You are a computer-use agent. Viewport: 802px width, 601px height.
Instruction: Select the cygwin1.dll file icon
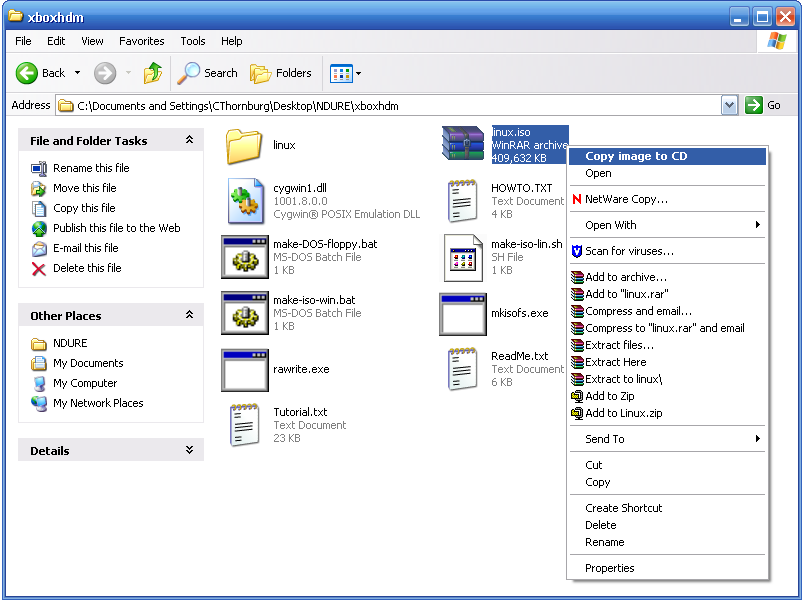tap(244, 200)
